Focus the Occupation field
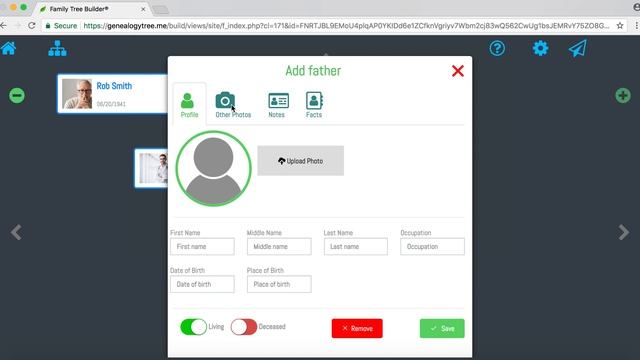Image resolution: width=640 pixels, height=360 pixels. (432, 247)
